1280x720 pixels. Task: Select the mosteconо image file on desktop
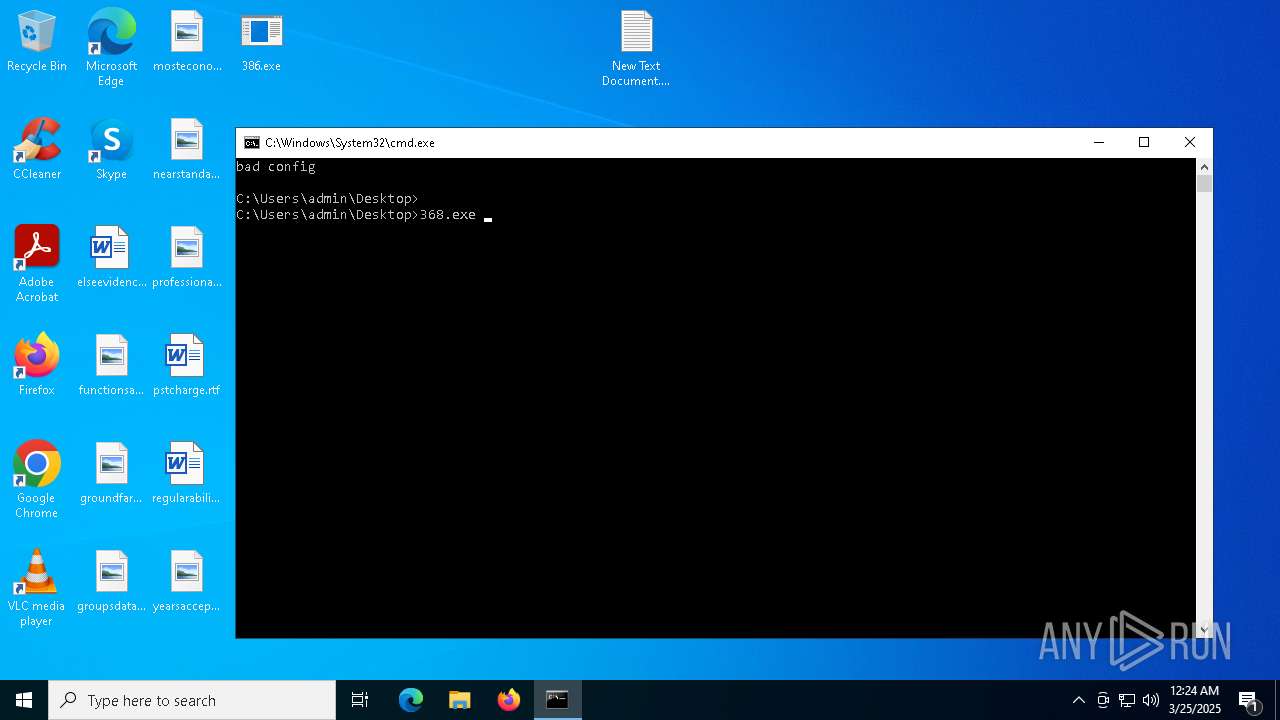point(187,42)
